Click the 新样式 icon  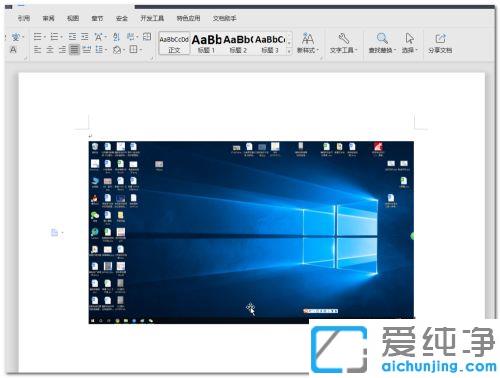pos(307,38)
